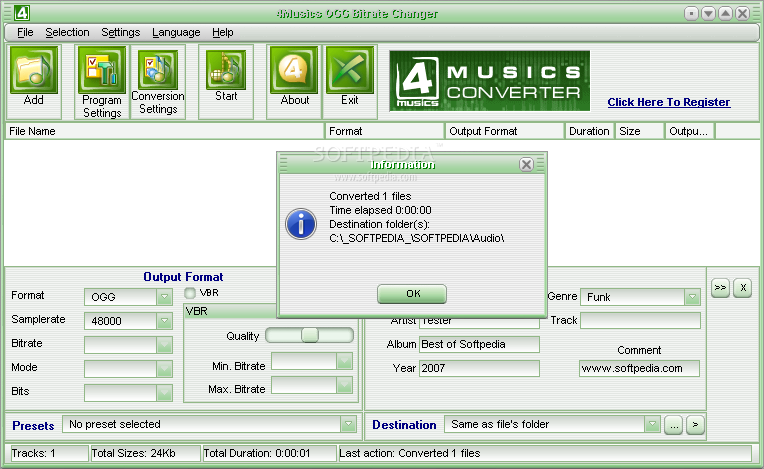
Task: Open the Settings menu
Action: point(120,32)
